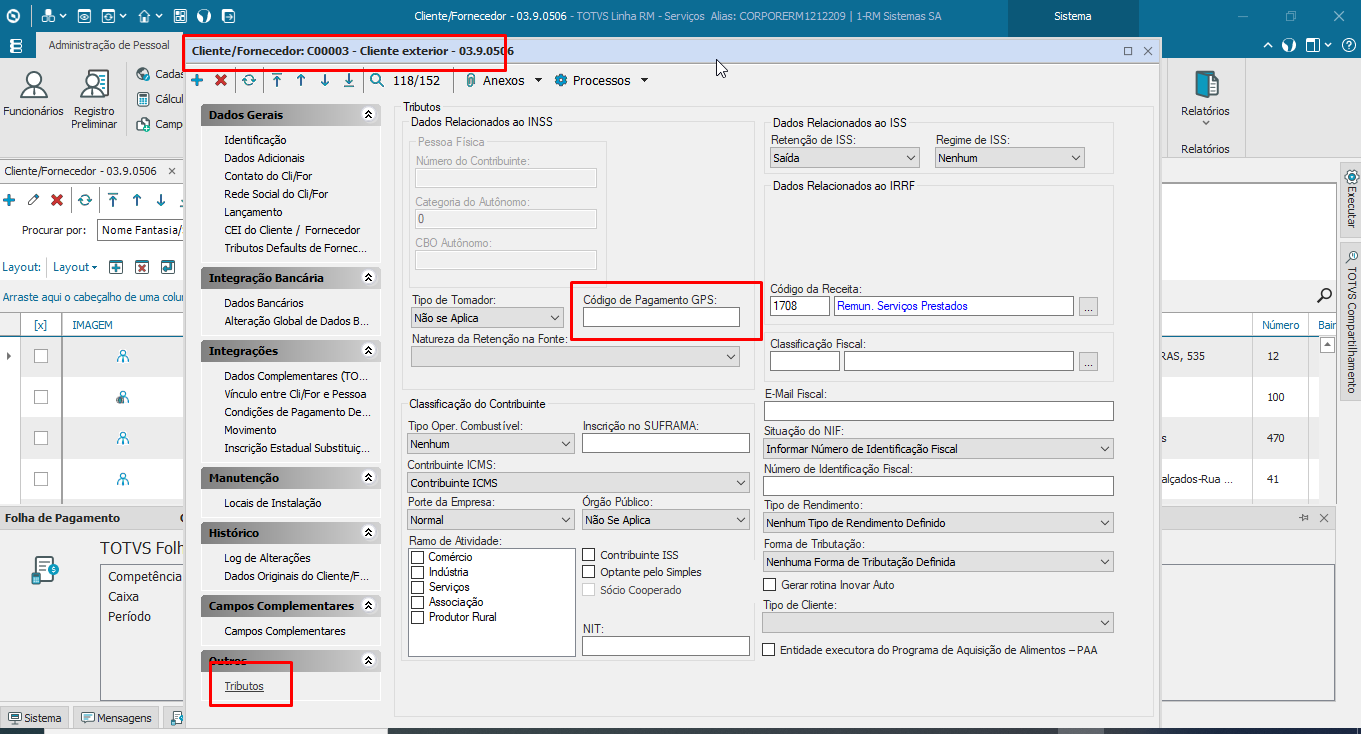Open the Órgão Público dropdown
Screen dimensions: 1361x734
tap(666, 520)
